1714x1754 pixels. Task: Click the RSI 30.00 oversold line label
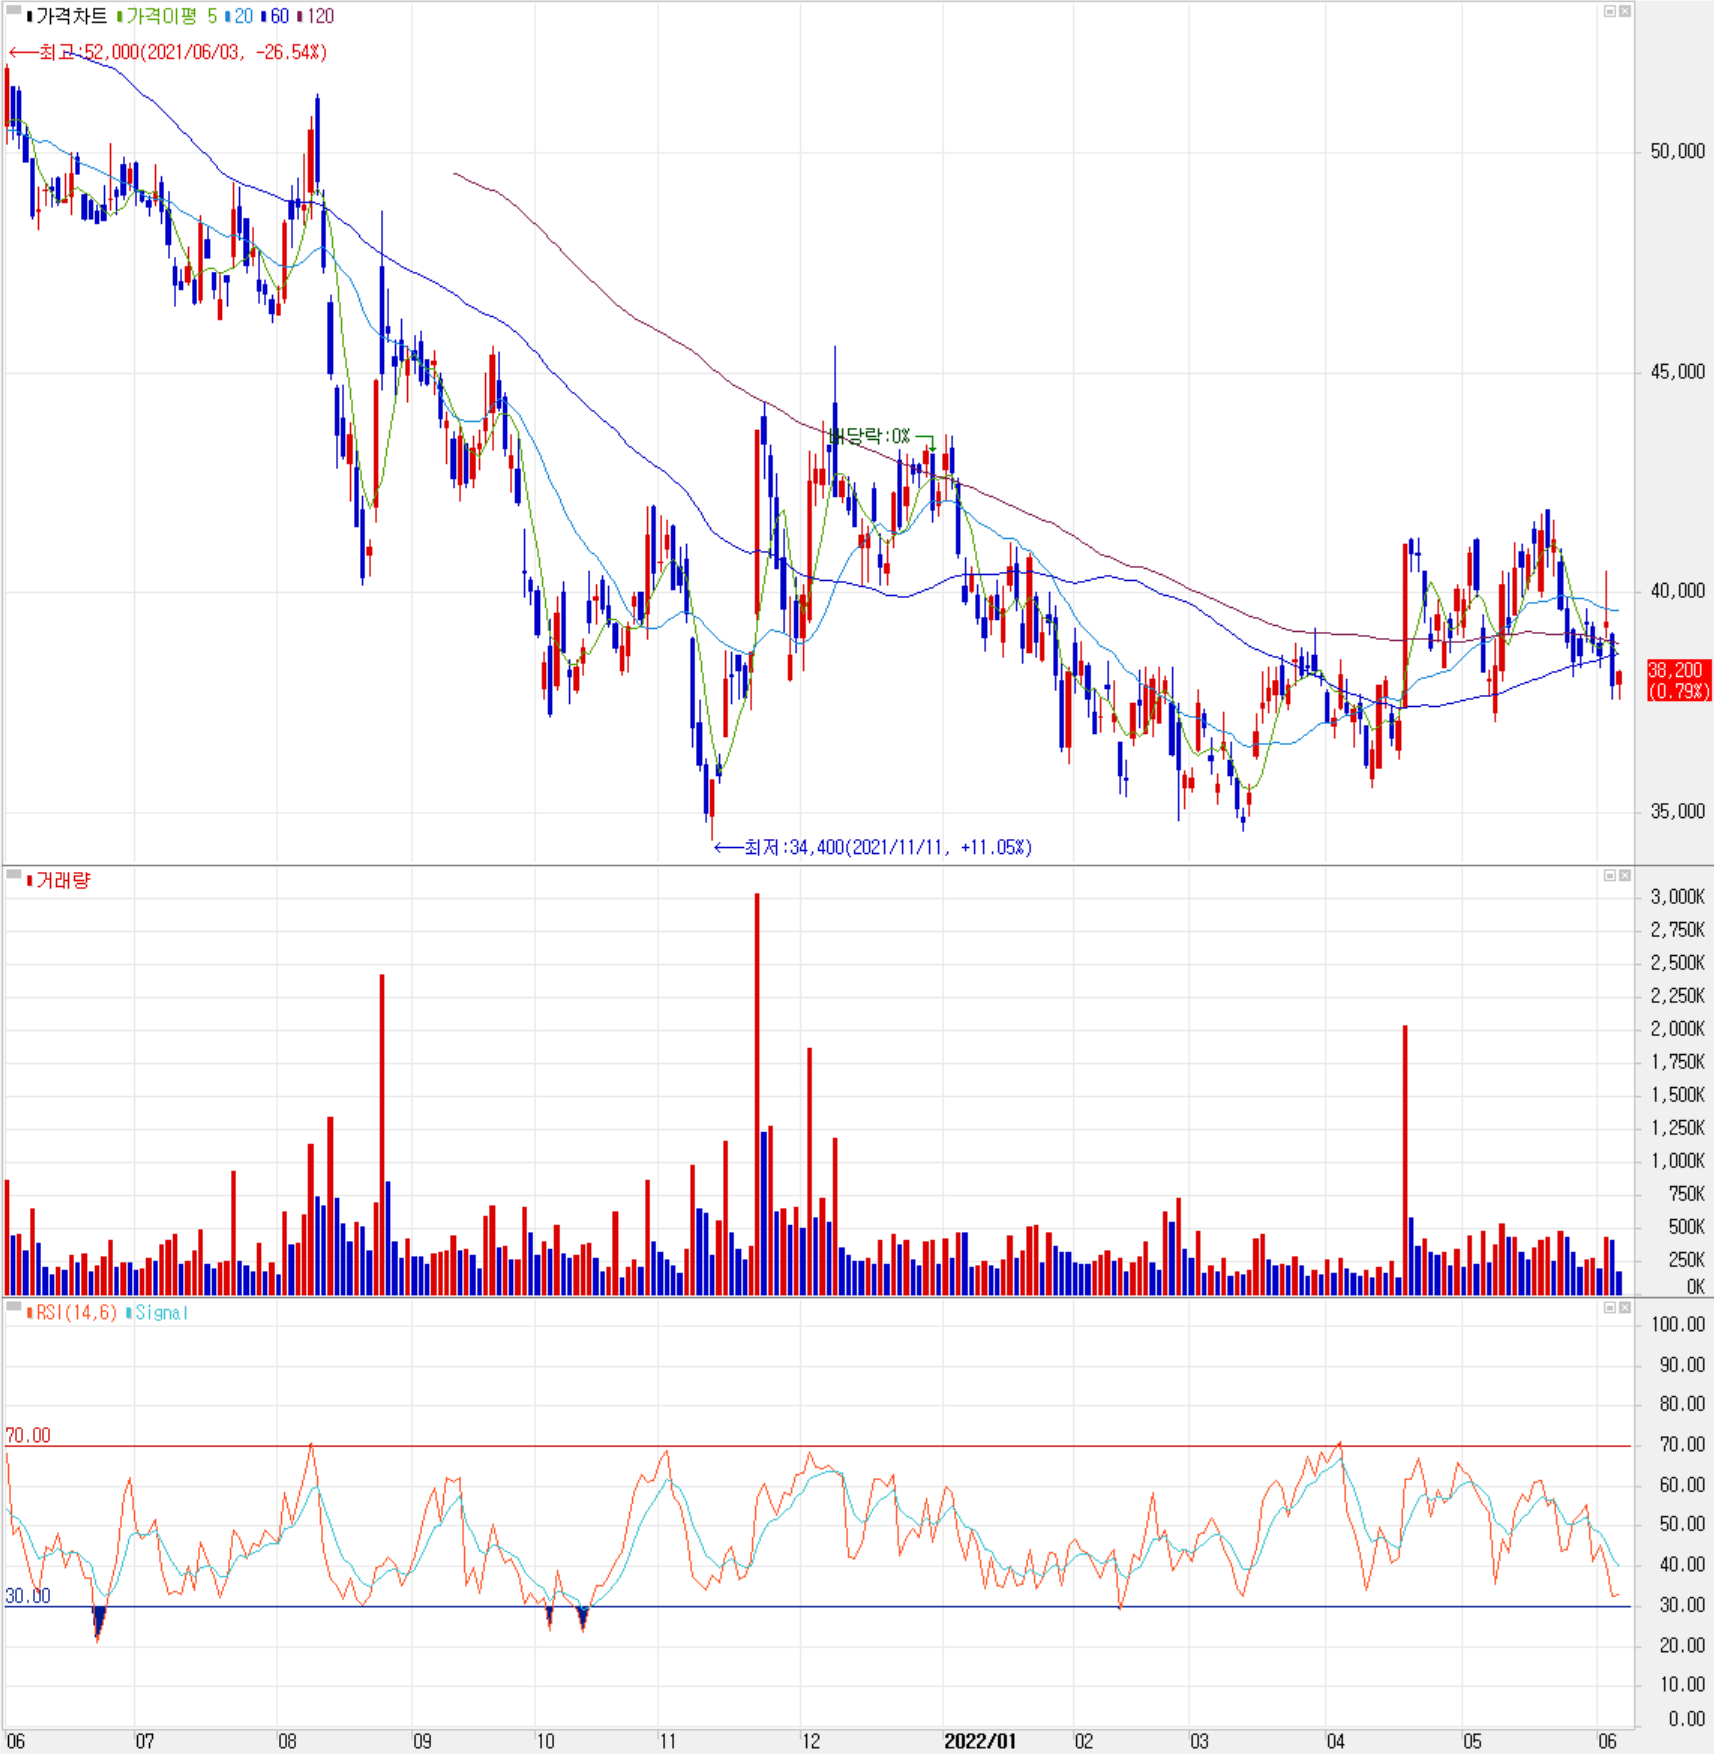point(28,1595)
